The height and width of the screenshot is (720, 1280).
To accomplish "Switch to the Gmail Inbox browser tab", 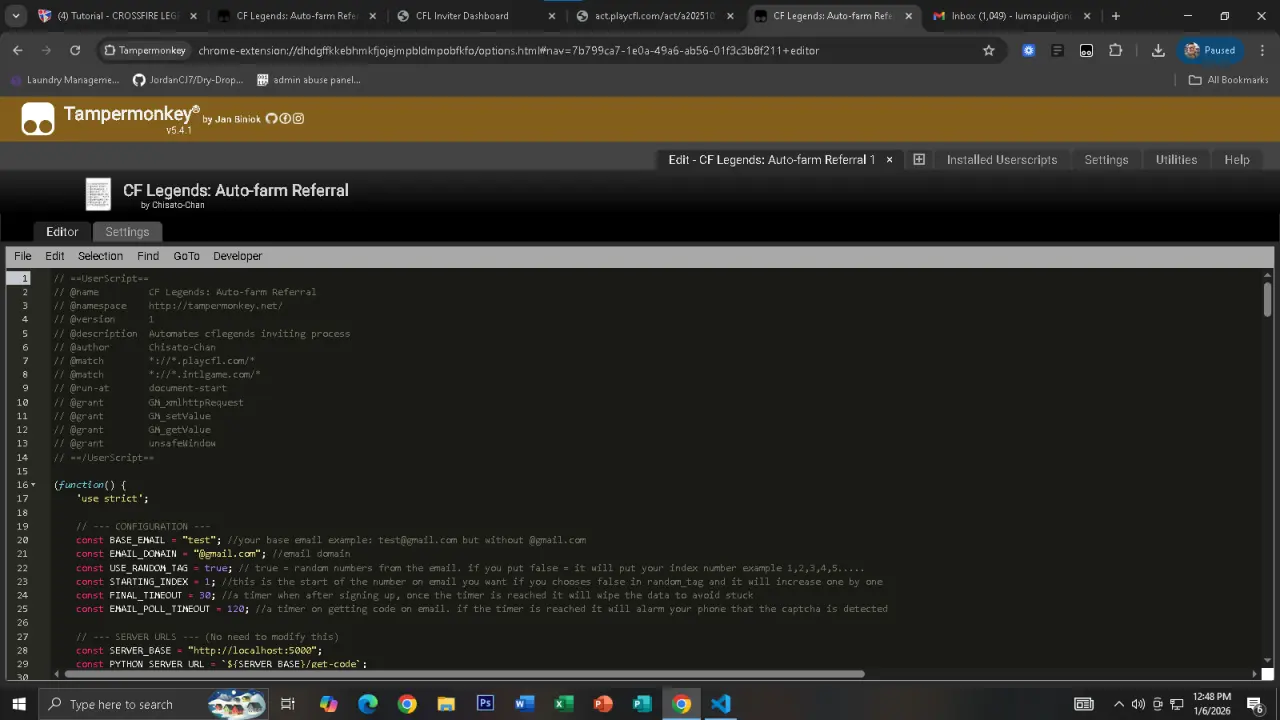I will pyautogui.click(x=1010, y=16).
